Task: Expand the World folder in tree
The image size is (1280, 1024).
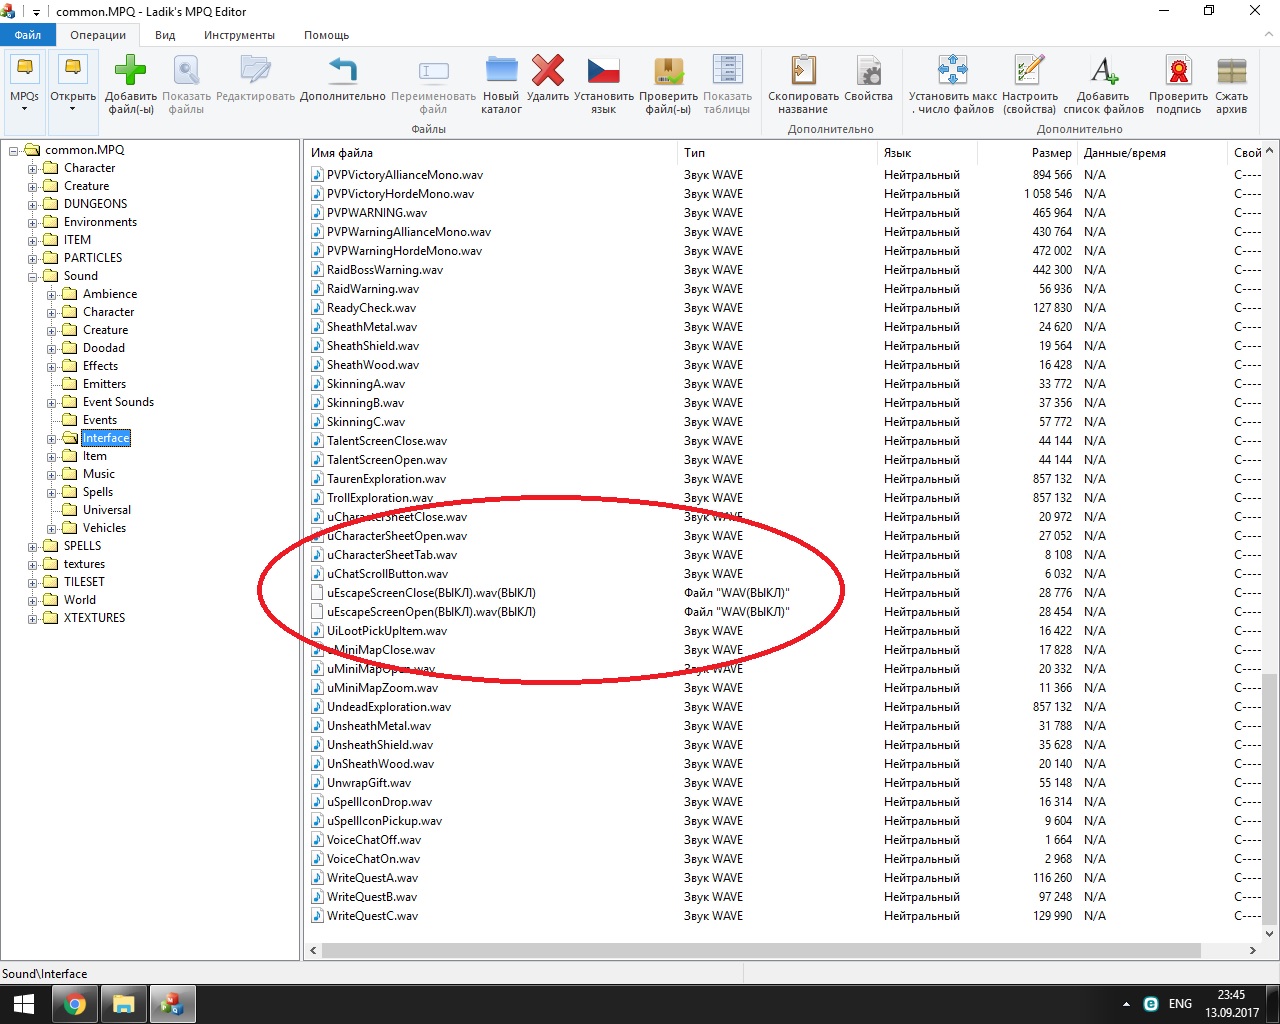Action: [x=33, y=601]
